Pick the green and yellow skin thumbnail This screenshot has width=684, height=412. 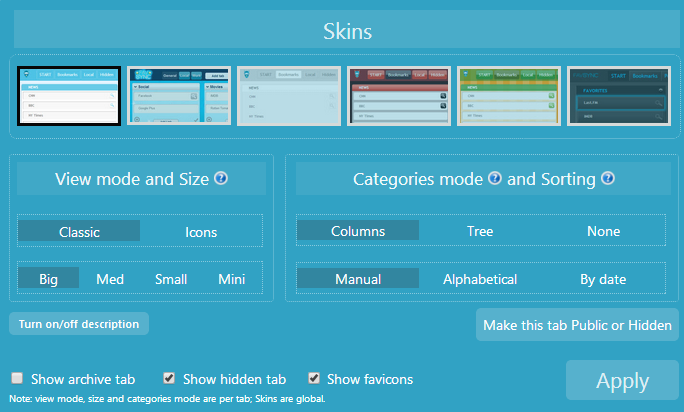coord(508,96)
